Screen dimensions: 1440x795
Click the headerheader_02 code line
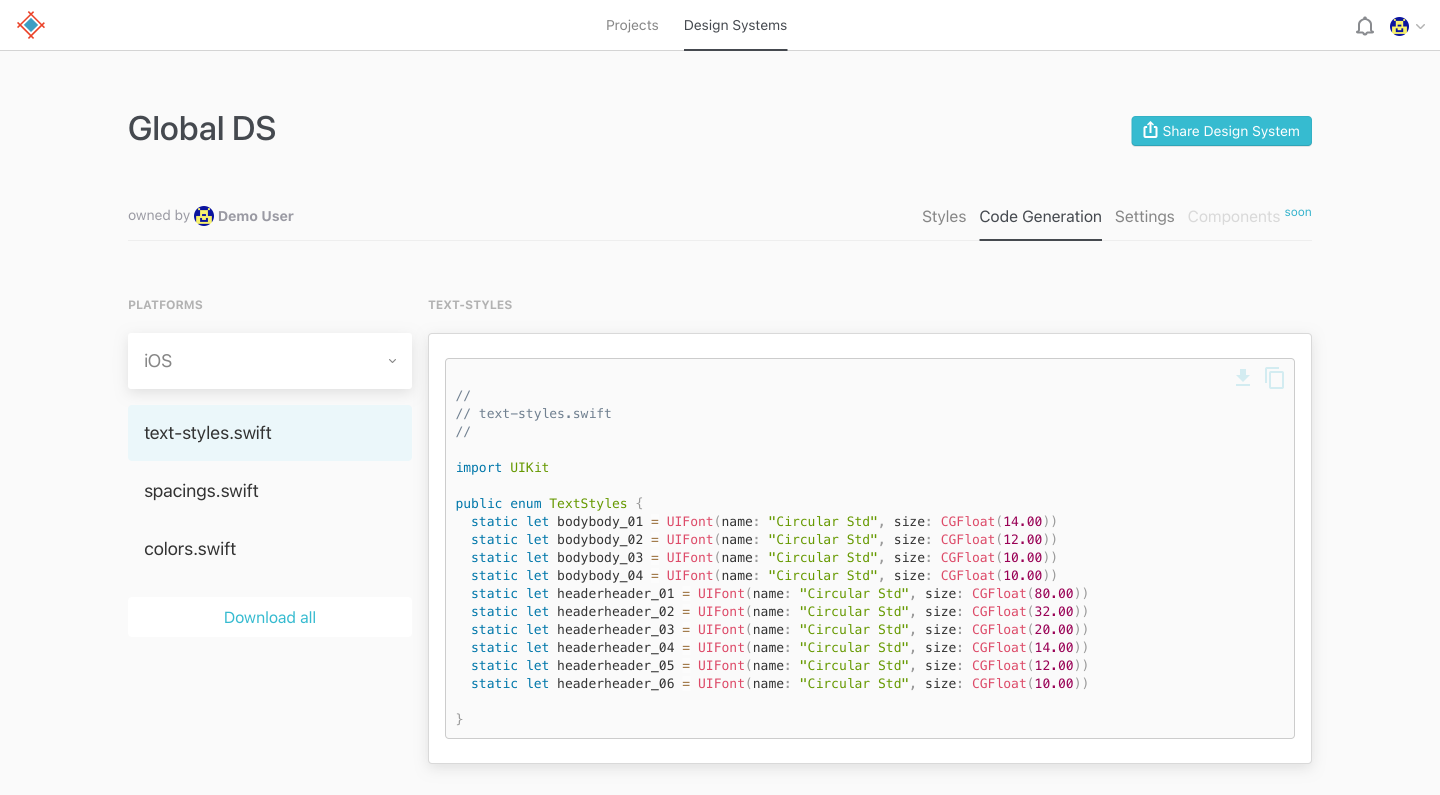780,611
